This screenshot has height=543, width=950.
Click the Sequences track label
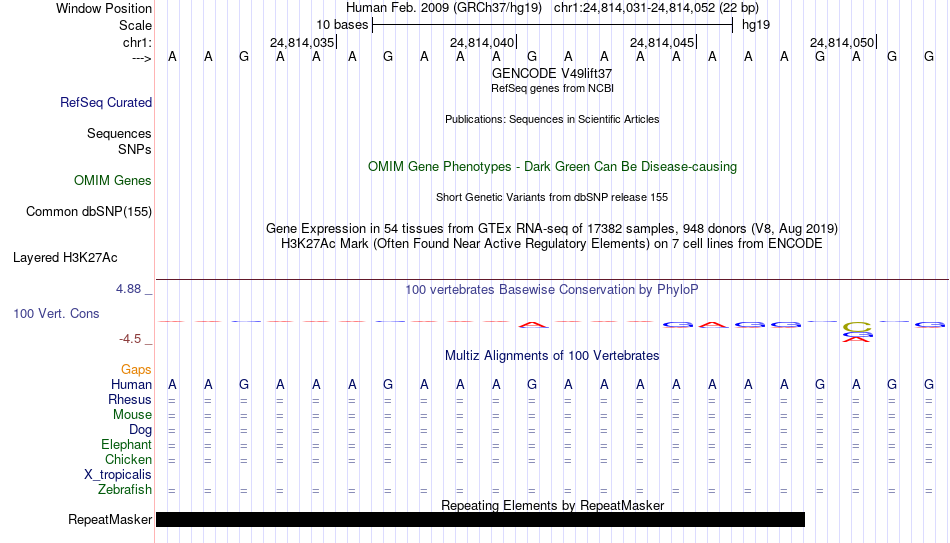click(x=119, y=133)
